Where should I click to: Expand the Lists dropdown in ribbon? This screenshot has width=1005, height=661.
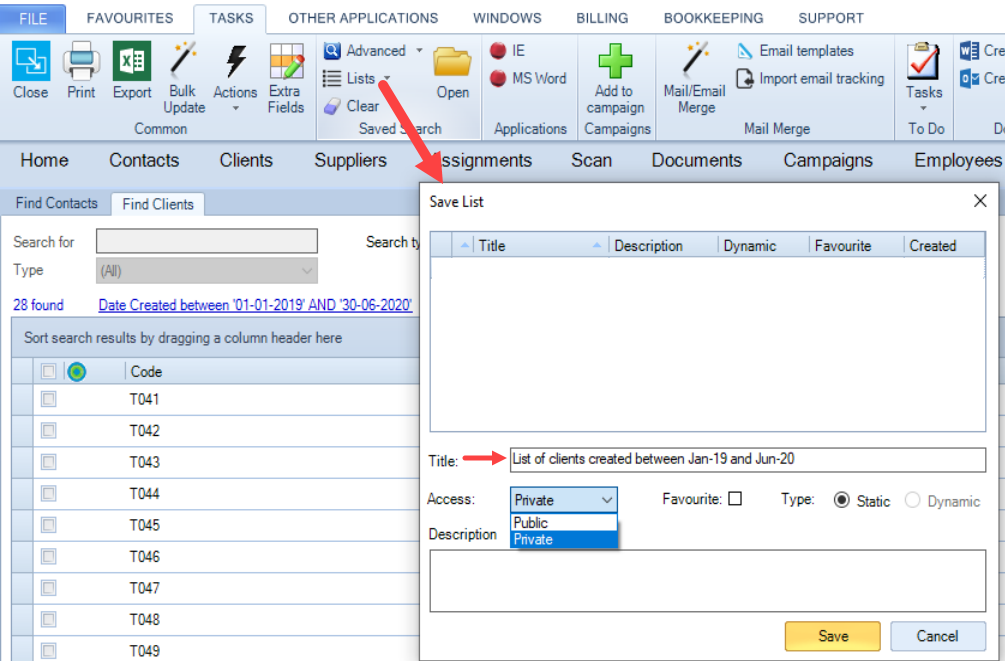[x=387, y=78]
